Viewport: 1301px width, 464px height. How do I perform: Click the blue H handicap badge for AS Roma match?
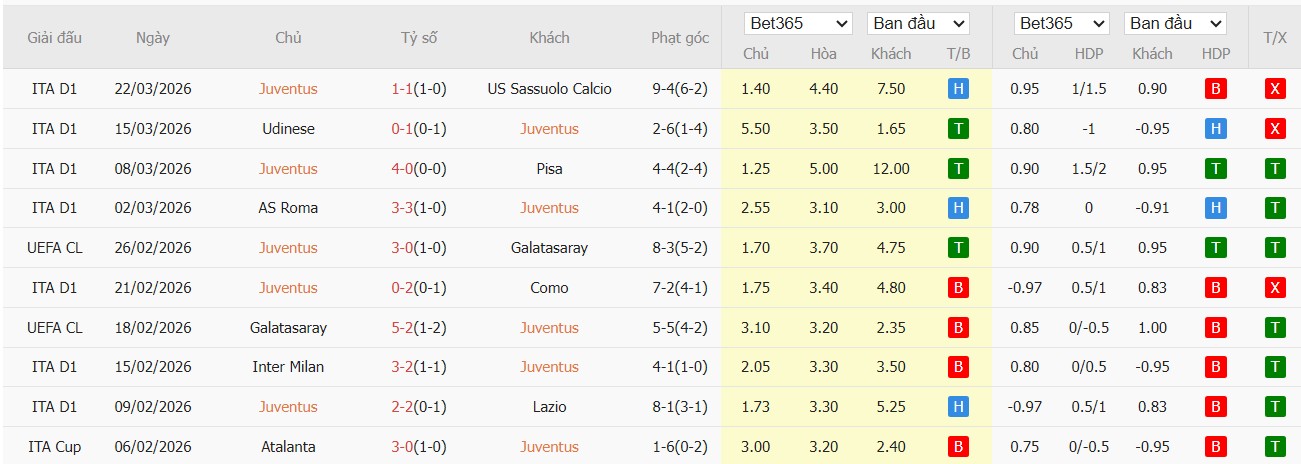coord(1216,208)
